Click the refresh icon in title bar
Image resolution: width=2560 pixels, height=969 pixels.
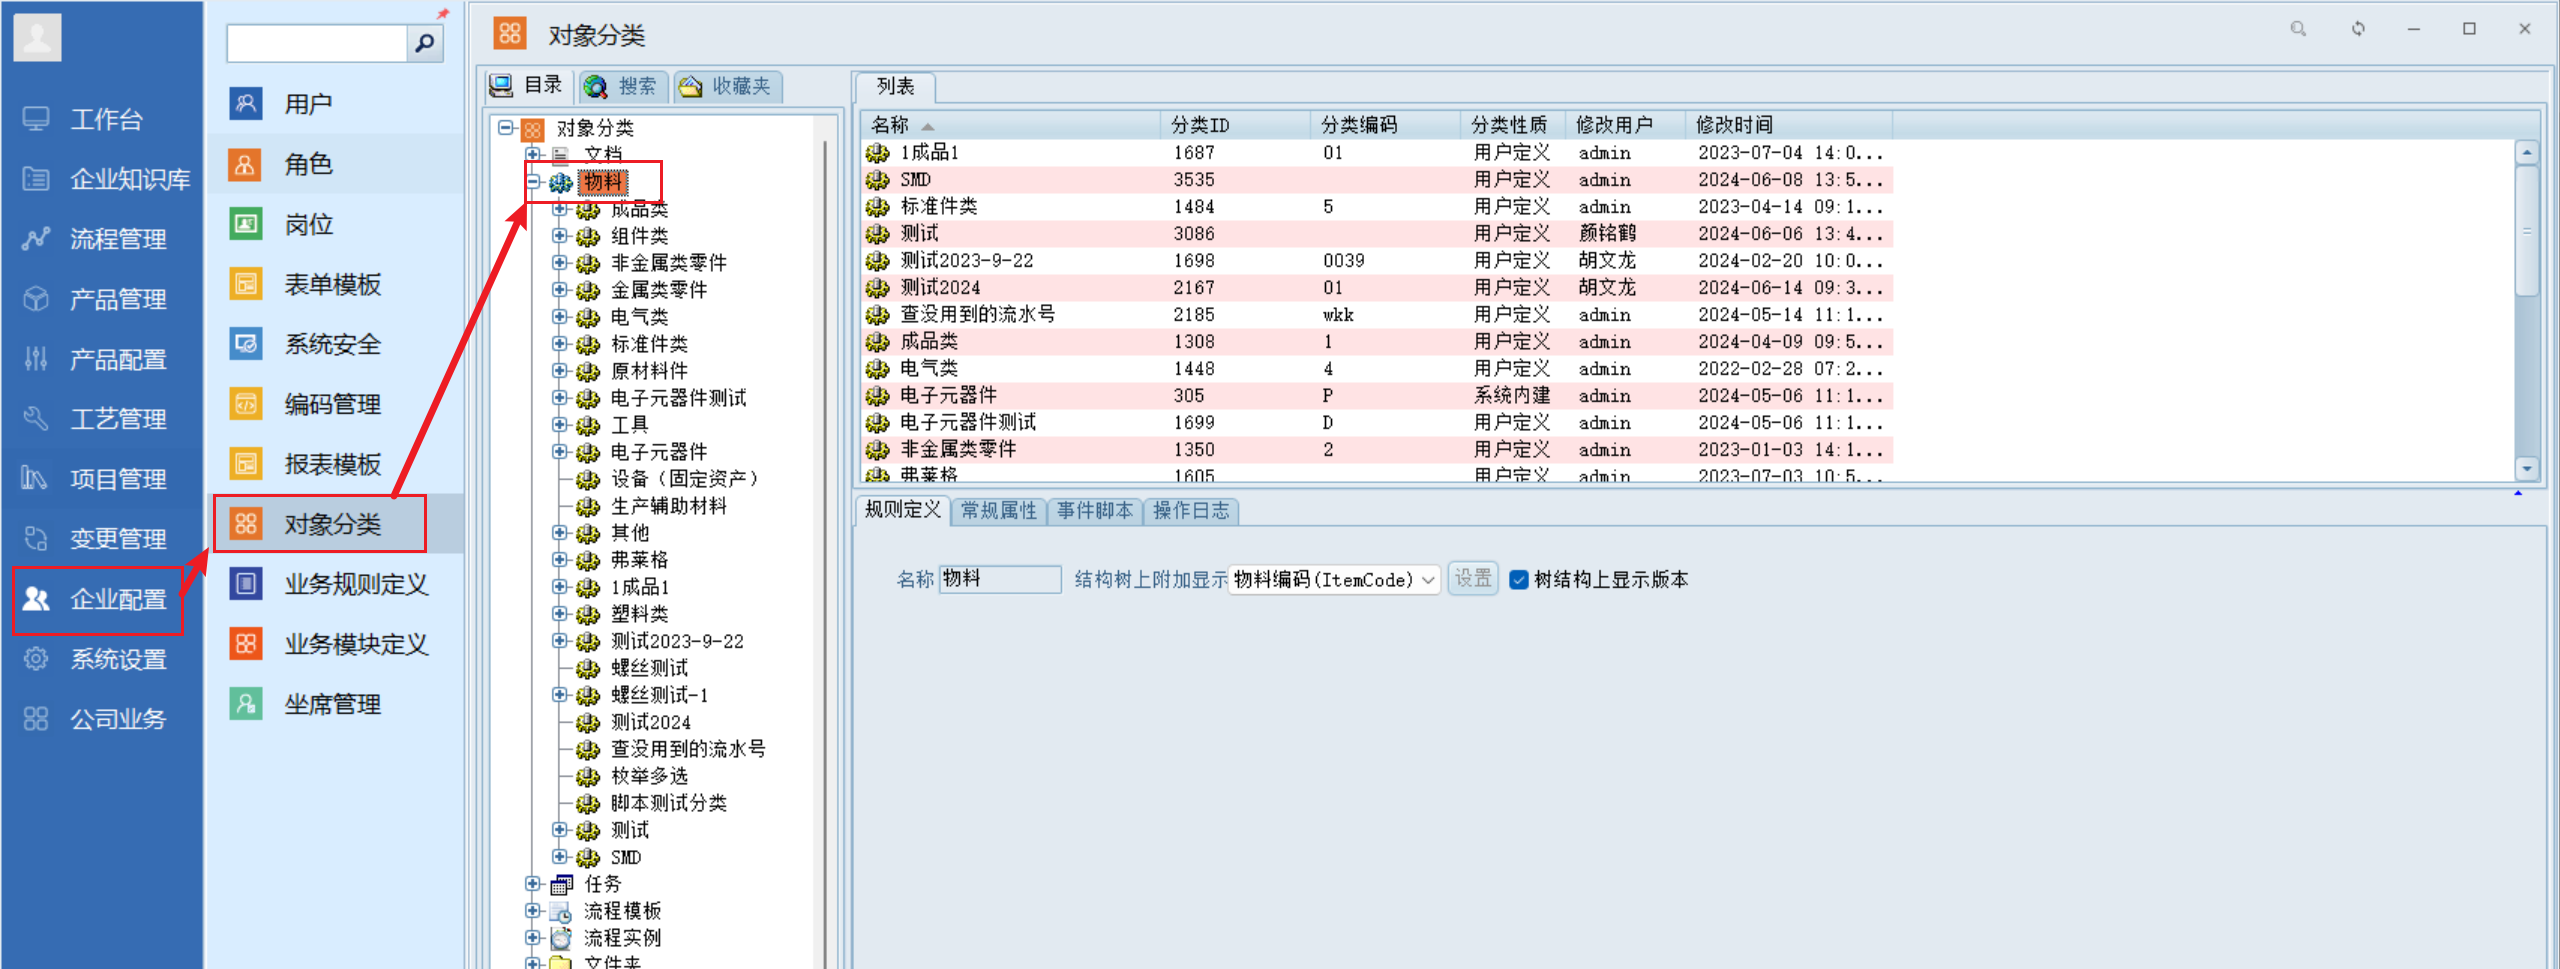[x=2358, y=29]
